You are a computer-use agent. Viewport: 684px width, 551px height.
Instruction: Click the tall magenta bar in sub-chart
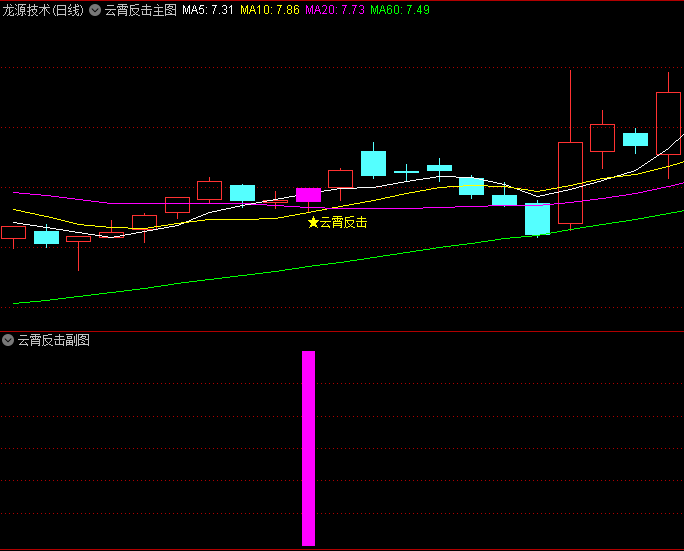(308, 448)
